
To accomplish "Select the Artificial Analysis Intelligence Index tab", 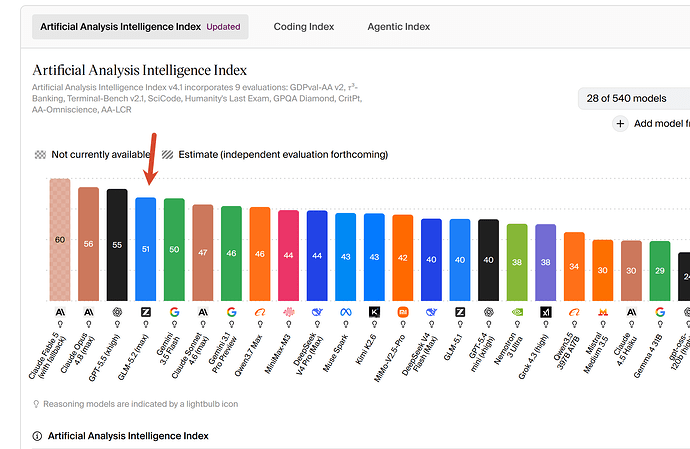I will click(x=140, y=27).
